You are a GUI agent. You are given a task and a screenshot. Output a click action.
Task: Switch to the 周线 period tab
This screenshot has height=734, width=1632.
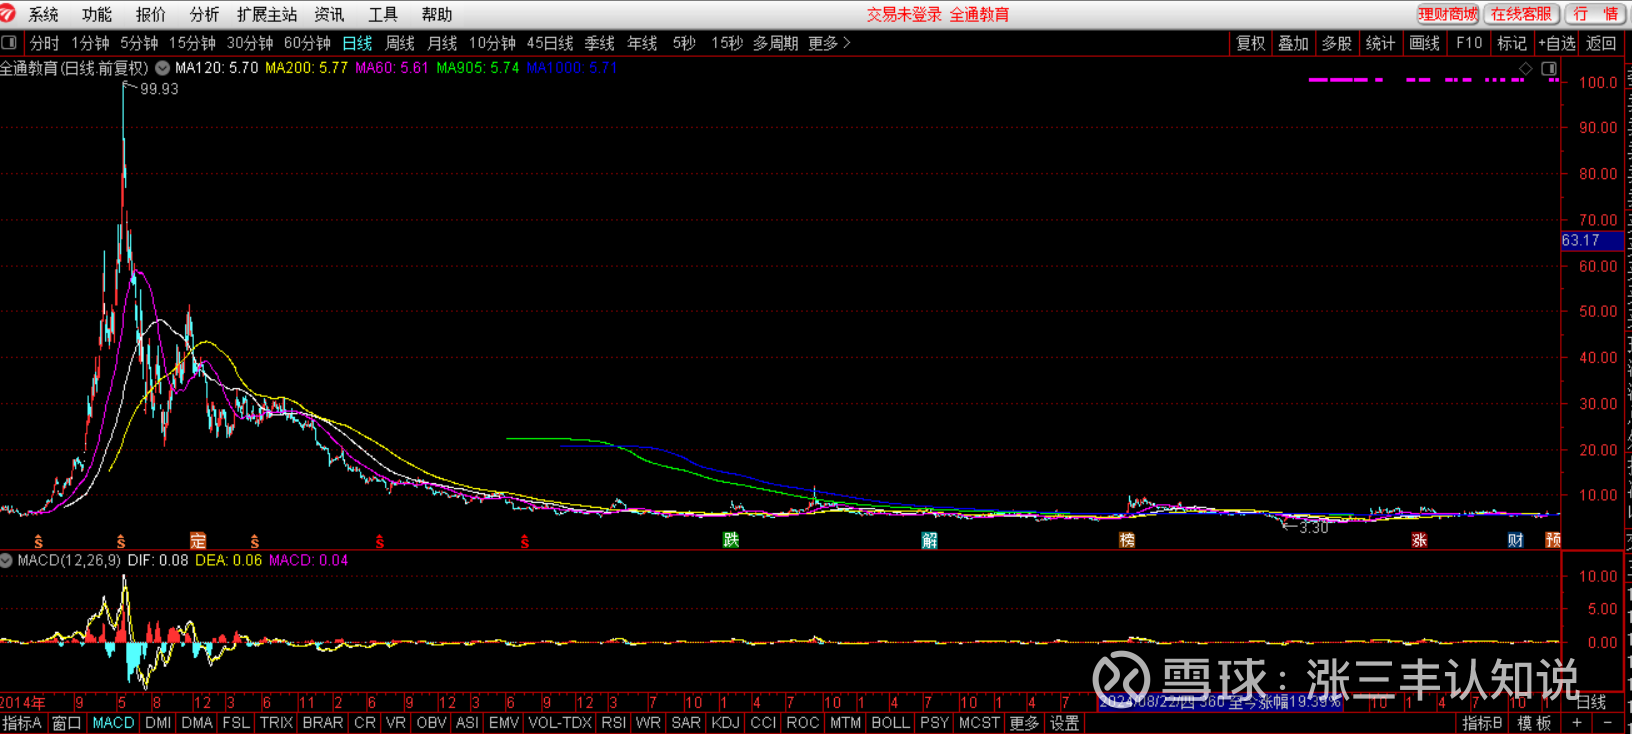click(x=399, y=43)
